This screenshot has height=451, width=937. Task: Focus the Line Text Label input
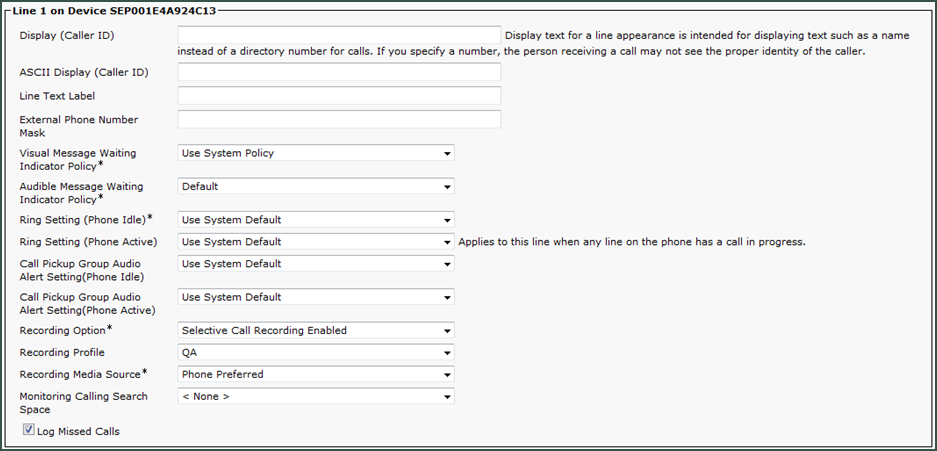[x=339, y=96]
